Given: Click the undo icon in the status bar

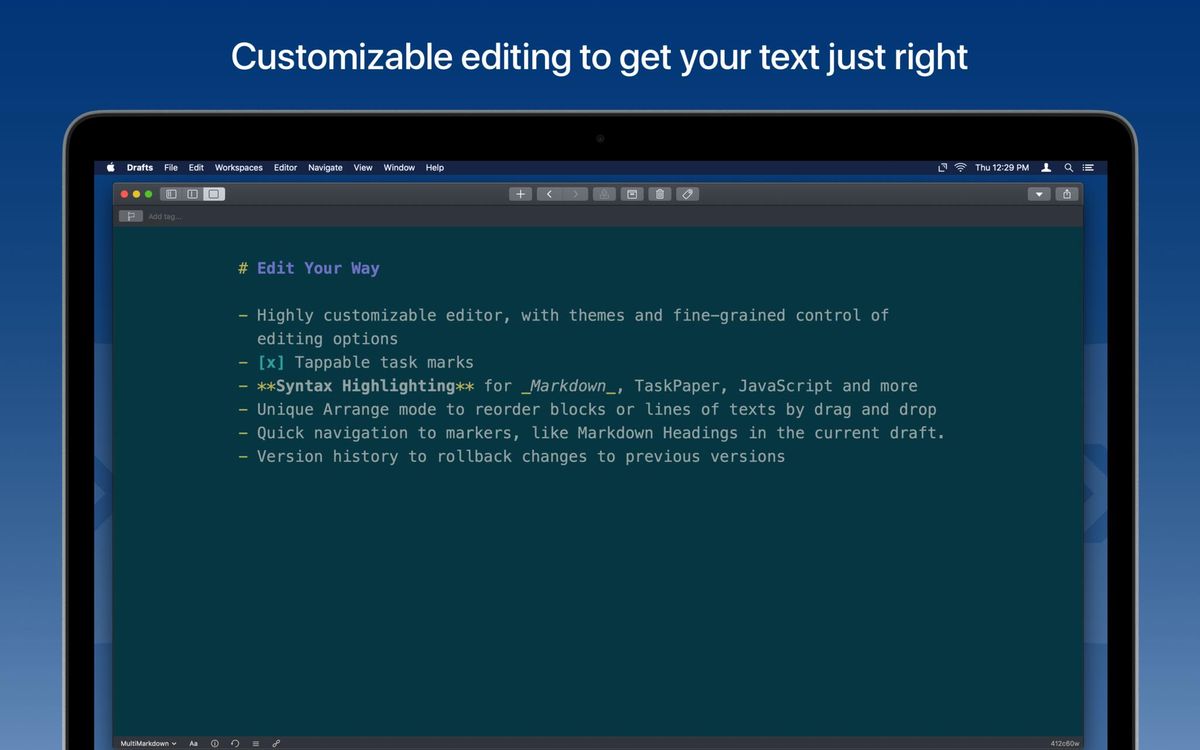Looking at the screenshot, I should pos(235,743).
